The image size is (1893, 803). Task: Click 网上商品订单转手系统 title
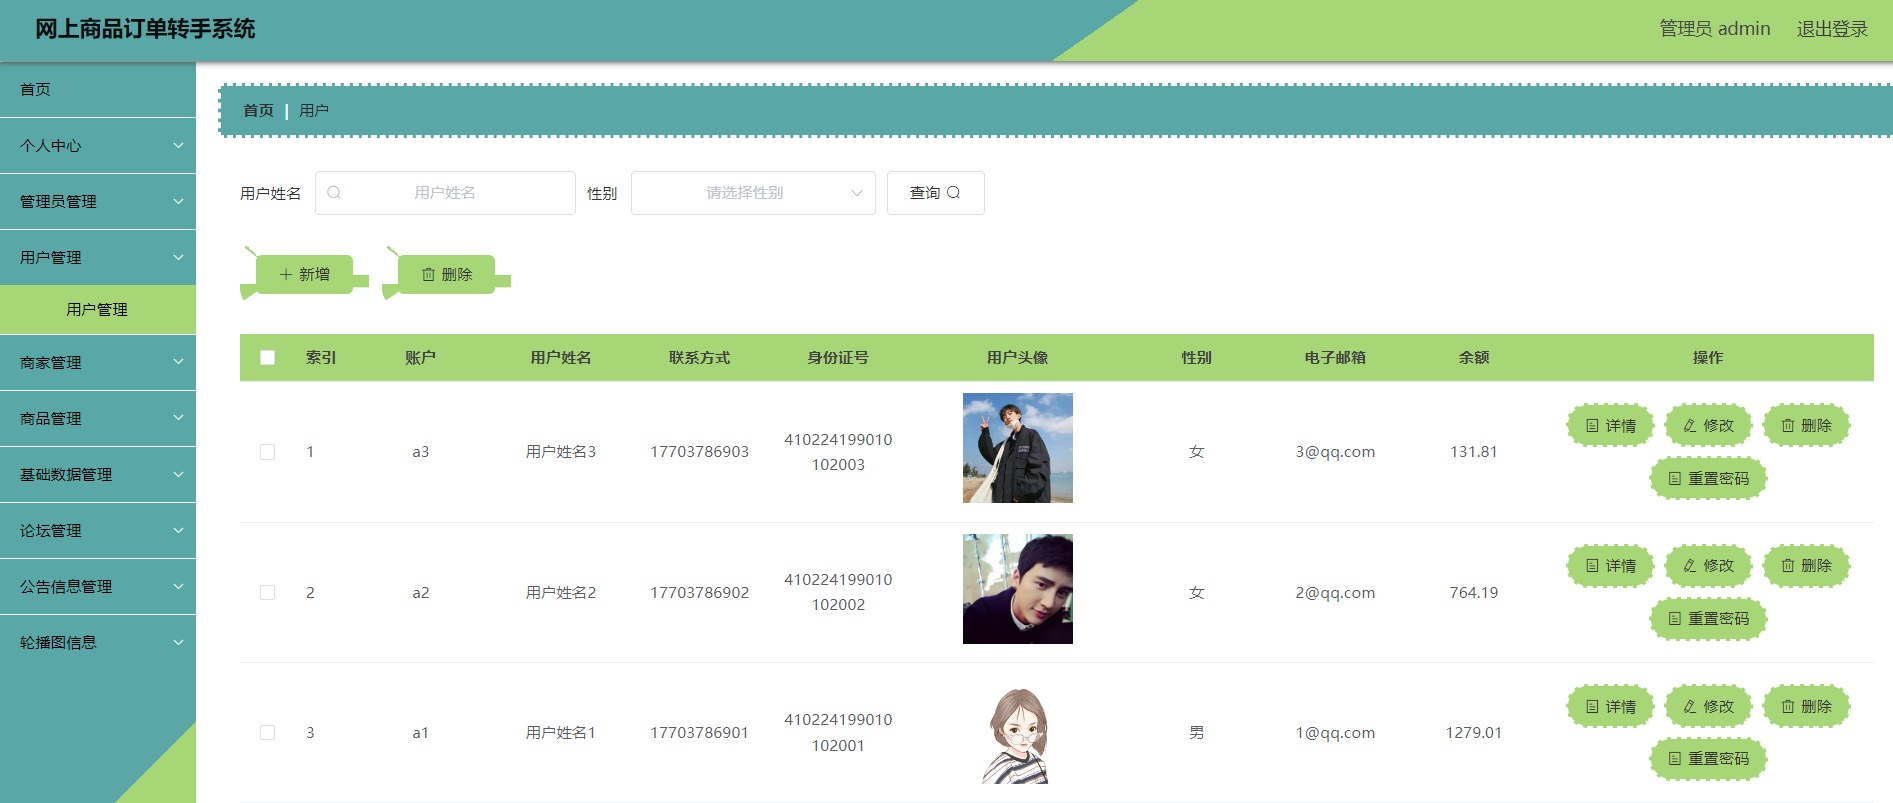(x=145, y=29)
